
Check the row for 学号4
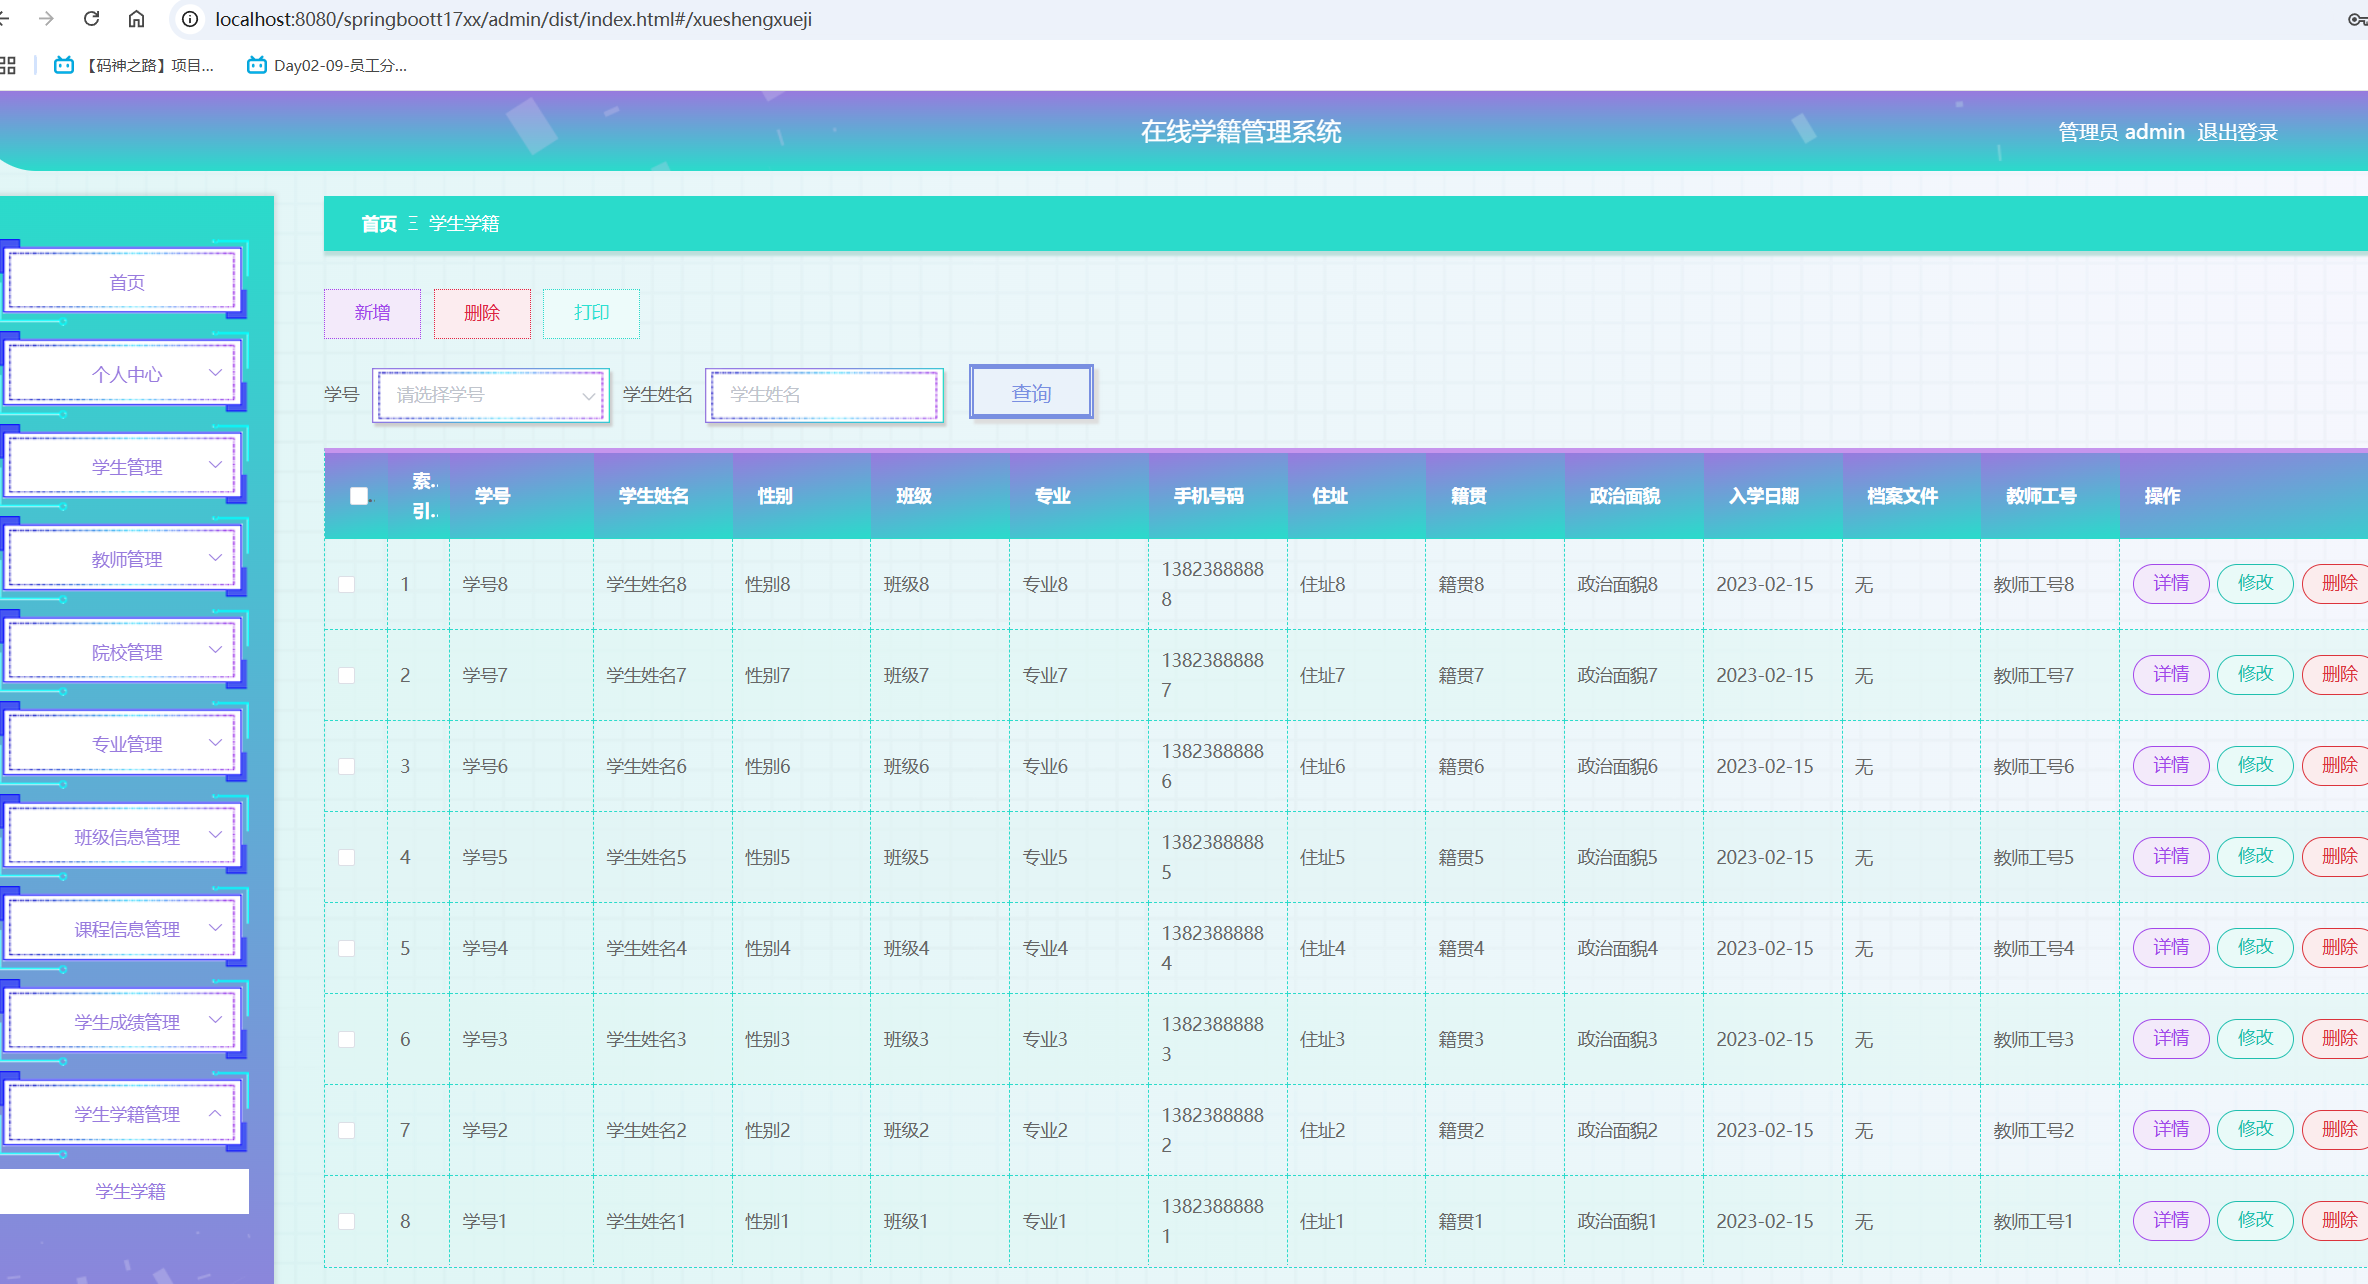coord(347,948)
